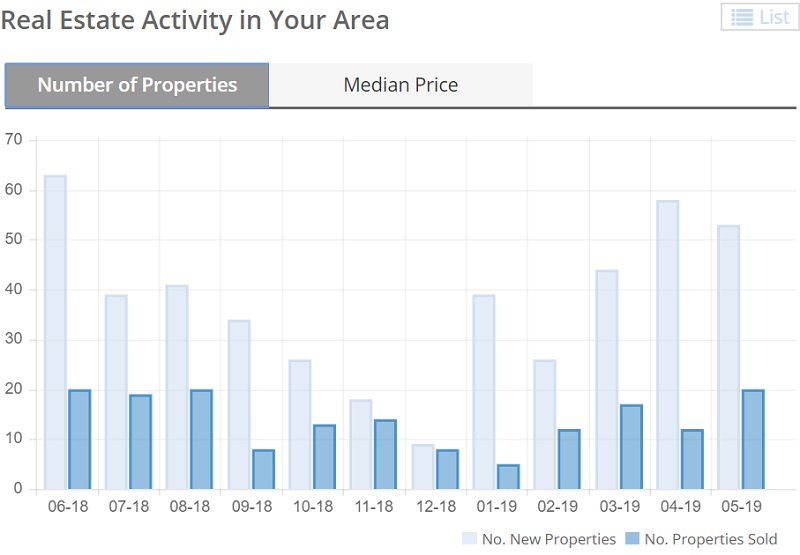Switch to the Median Price tab
The width and height of the screenshot is (800, 555).
pyautogui.click(x=400, y=85)
